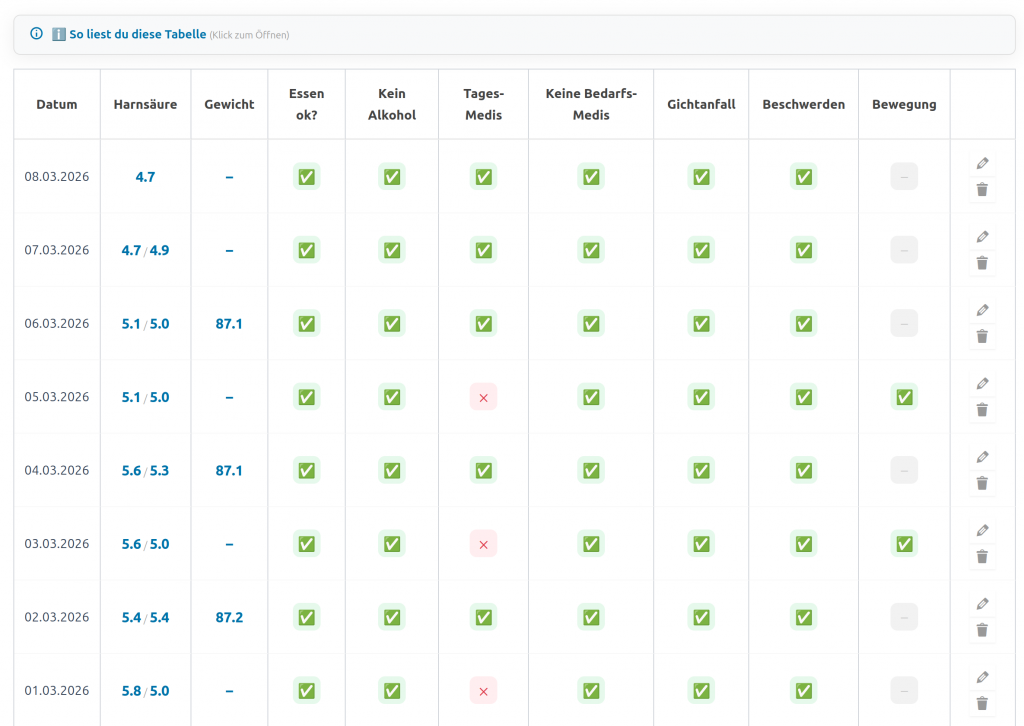The width and height of the screenshot is (1024, 726).
Task: Click Gichtanfall checkmark for 04.03.2026
Action: pos(701,471)
